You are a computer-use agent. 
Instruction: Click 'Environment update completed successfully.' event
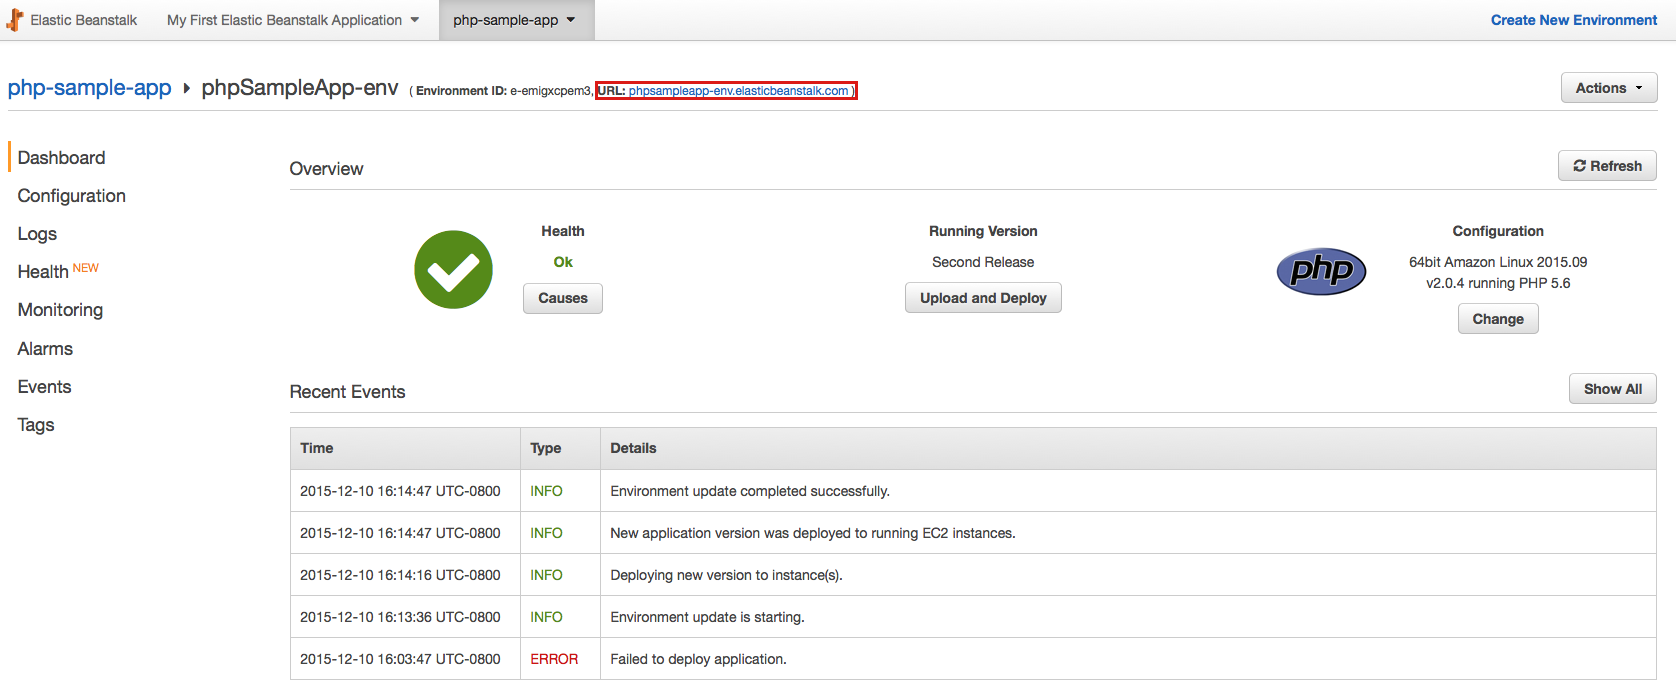click(x=750, y=491)
